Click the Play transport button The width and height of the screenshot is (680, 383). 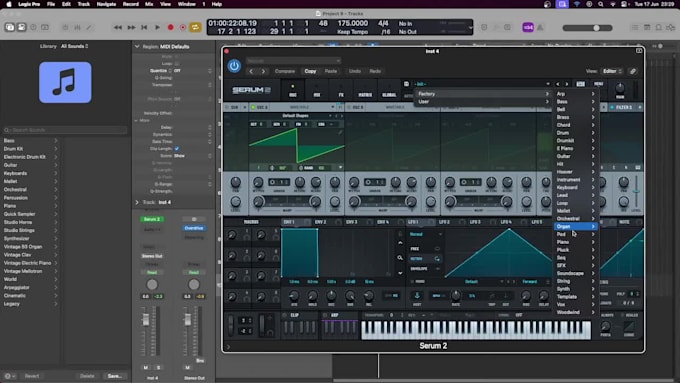pyautogui.click(x=157, y=27)
